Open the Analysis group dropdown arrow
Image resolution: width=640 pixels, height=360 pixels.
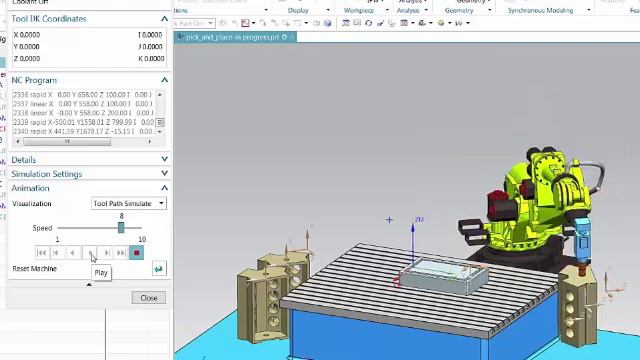point(426,10)
